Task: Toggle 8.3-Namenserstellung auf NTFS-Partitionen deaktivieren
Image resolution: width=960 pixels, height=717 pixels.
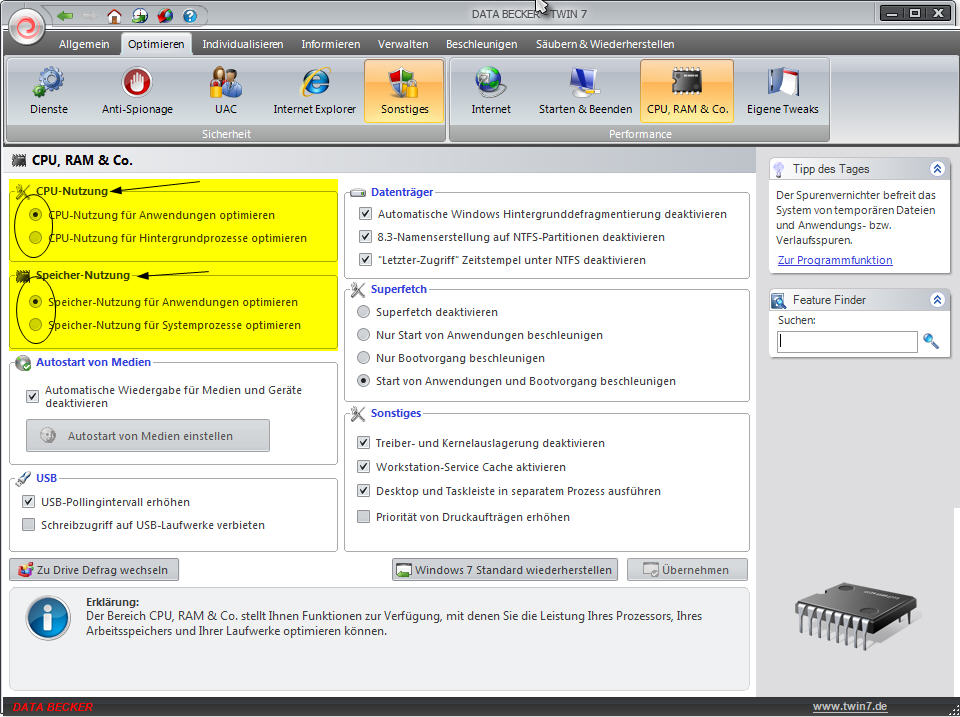Action: 366,236
